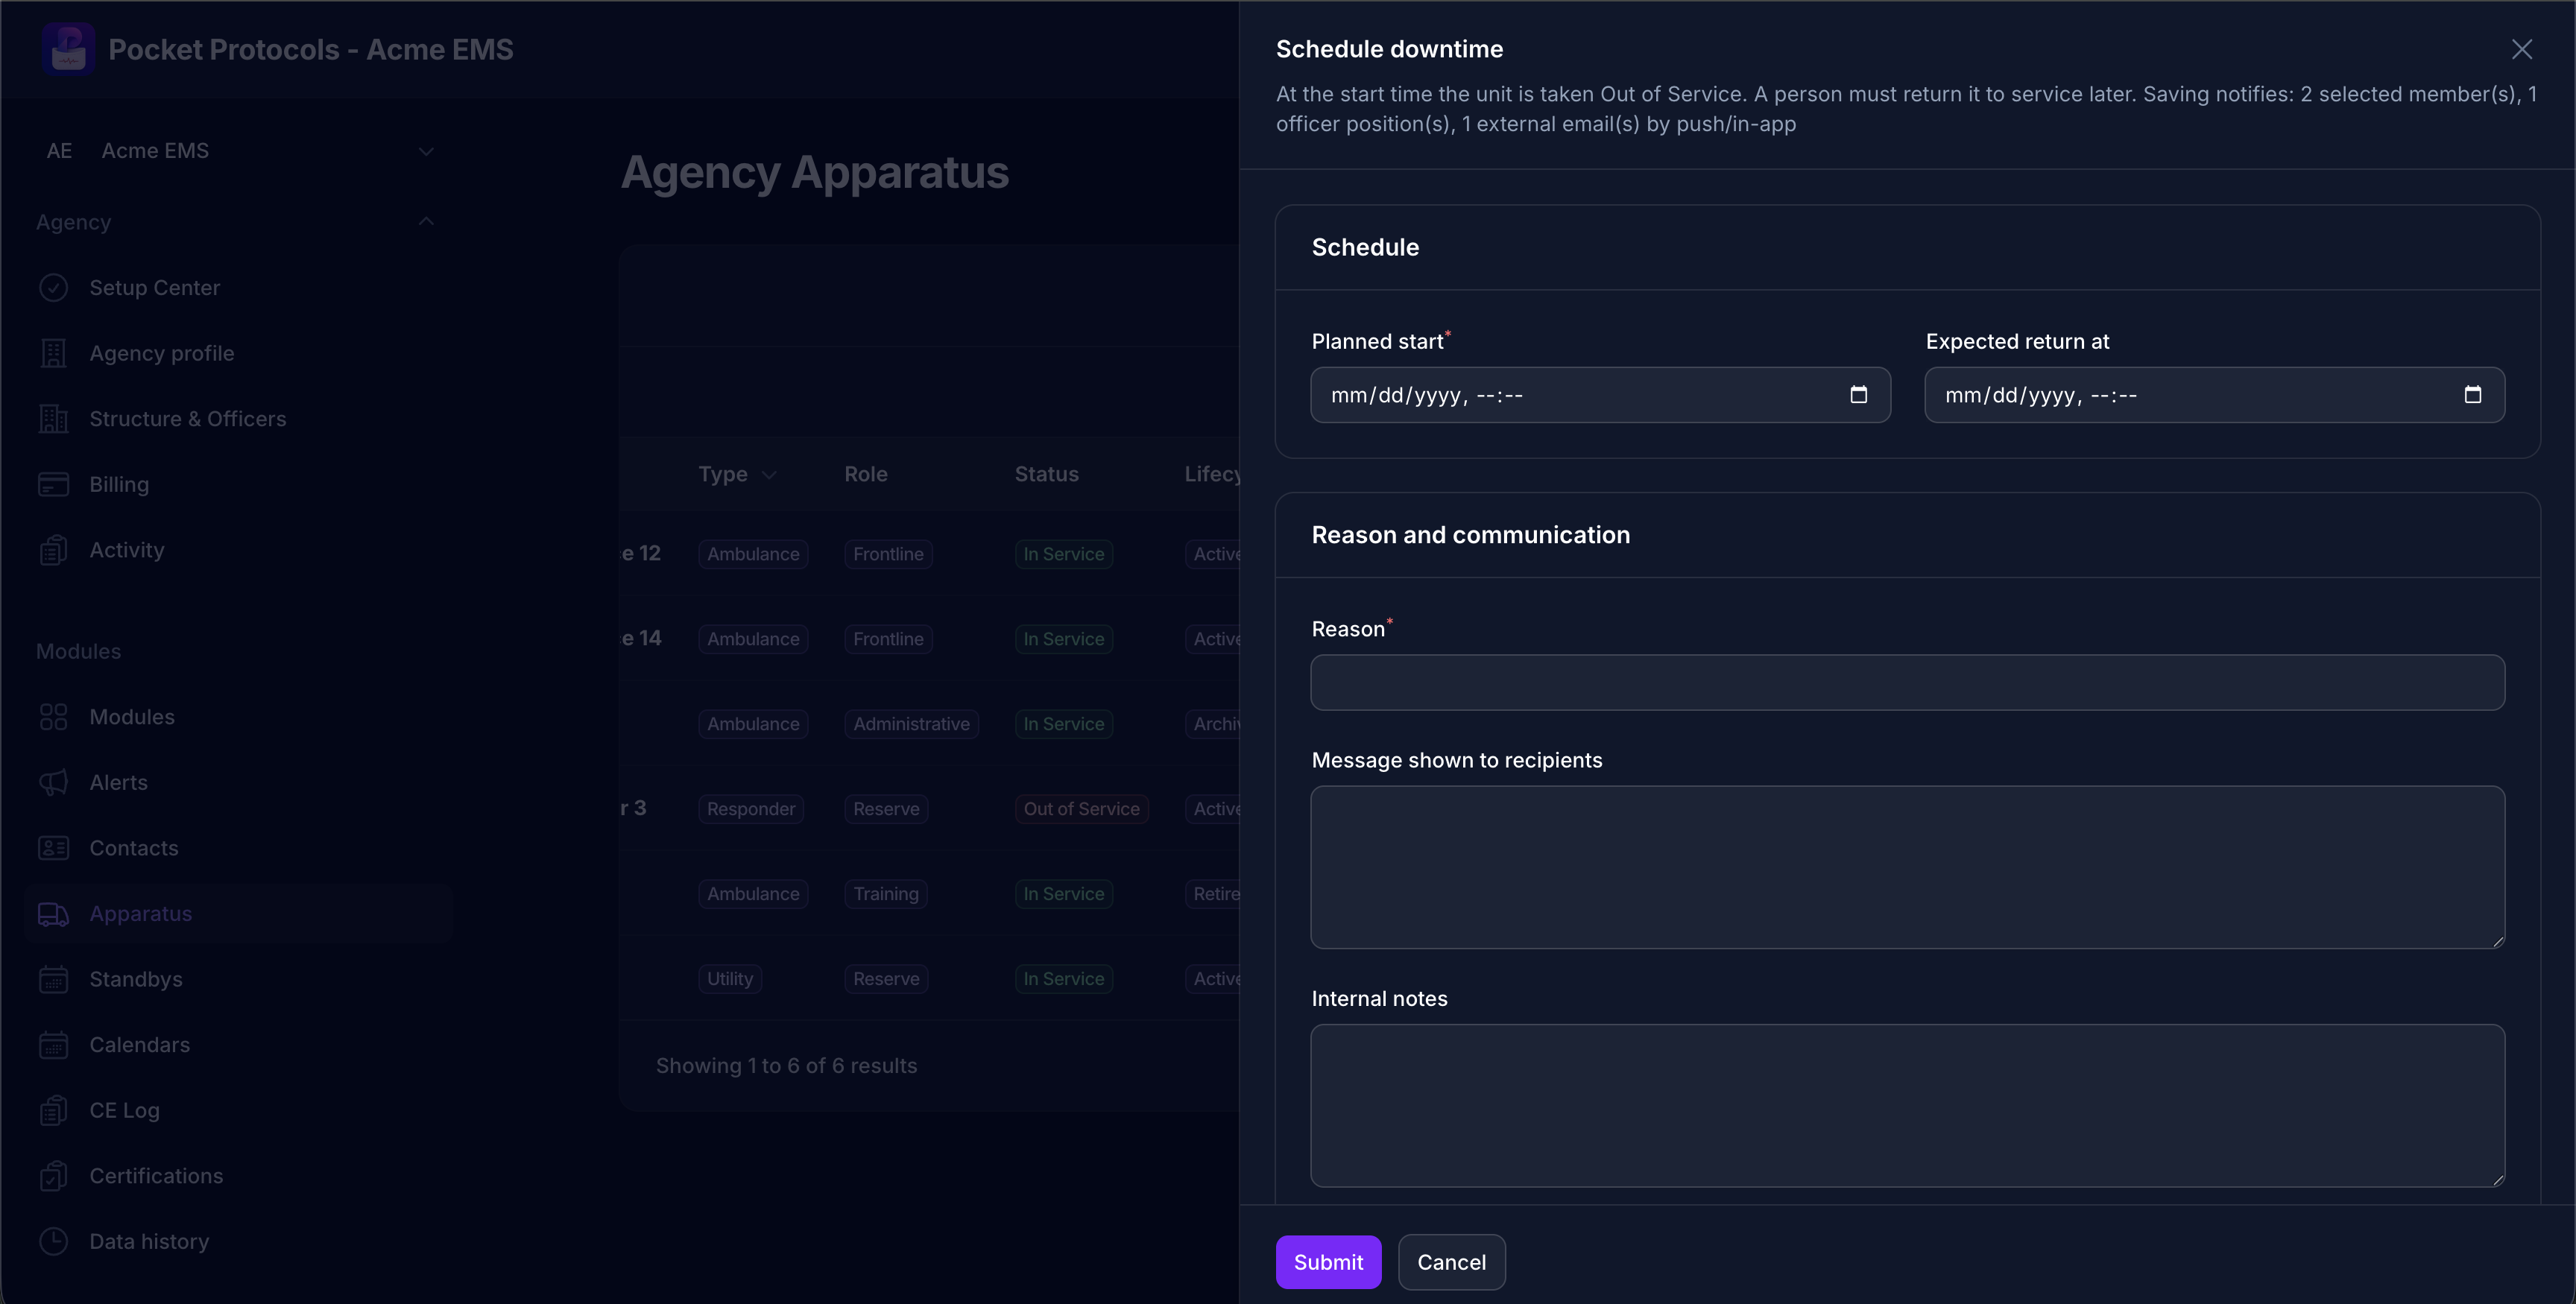Viewport: 2576px width, 1304px height.
Task: Click the Agency profile building icon
Action: tap(53, 353)
